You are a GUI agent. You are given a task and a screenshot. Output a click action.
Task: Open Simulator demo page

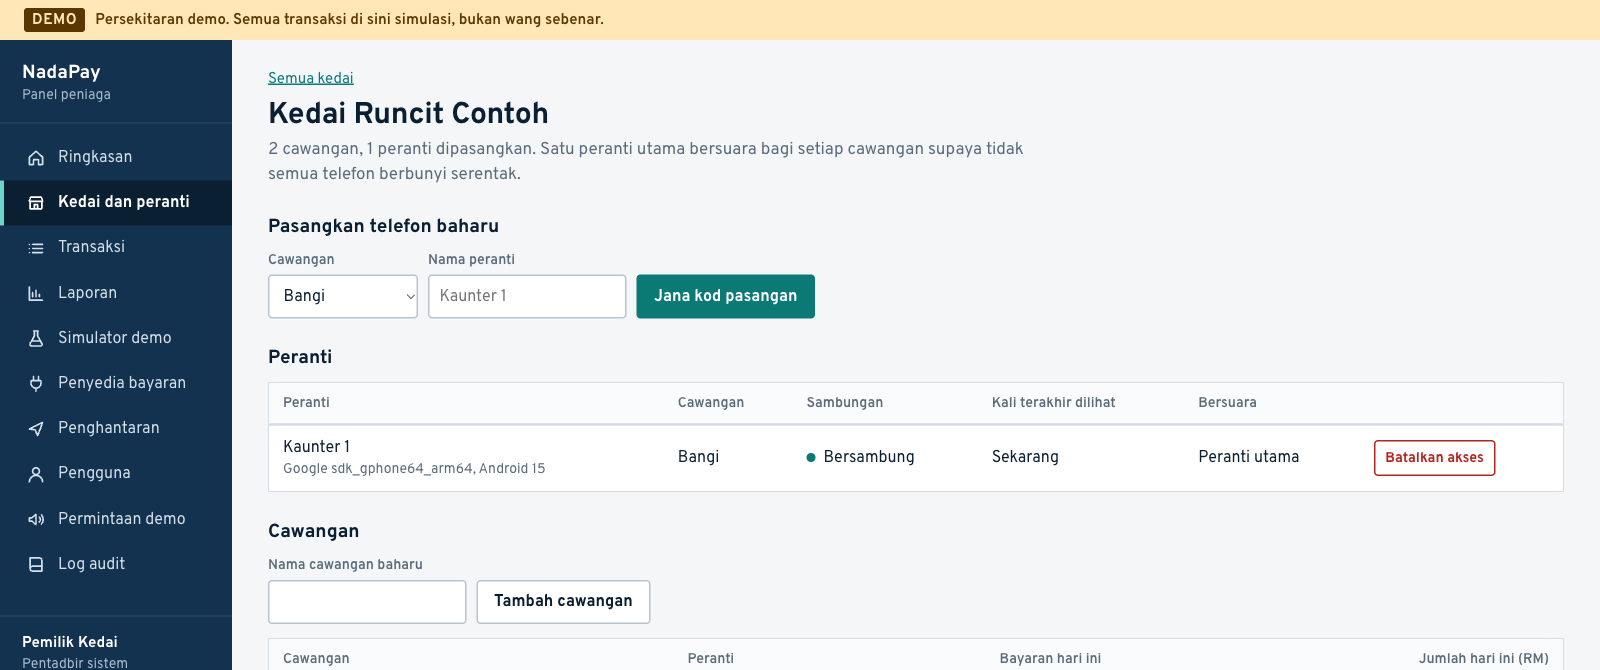pos(116,338)
